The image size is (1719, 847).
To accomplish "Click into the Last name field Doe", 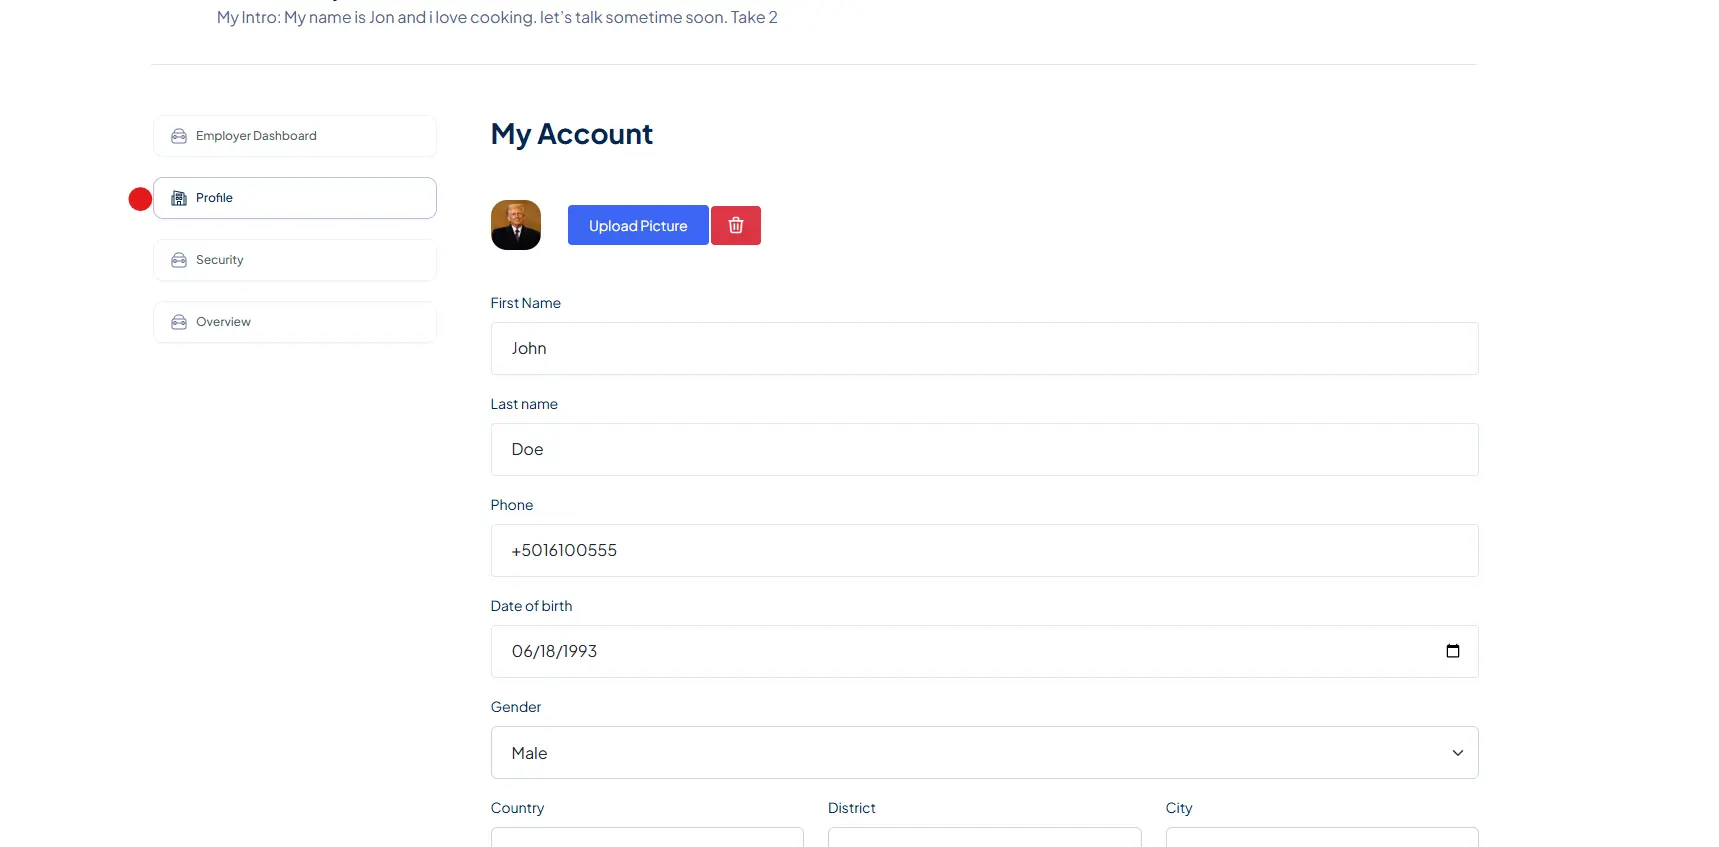I will tap(984, 449).
